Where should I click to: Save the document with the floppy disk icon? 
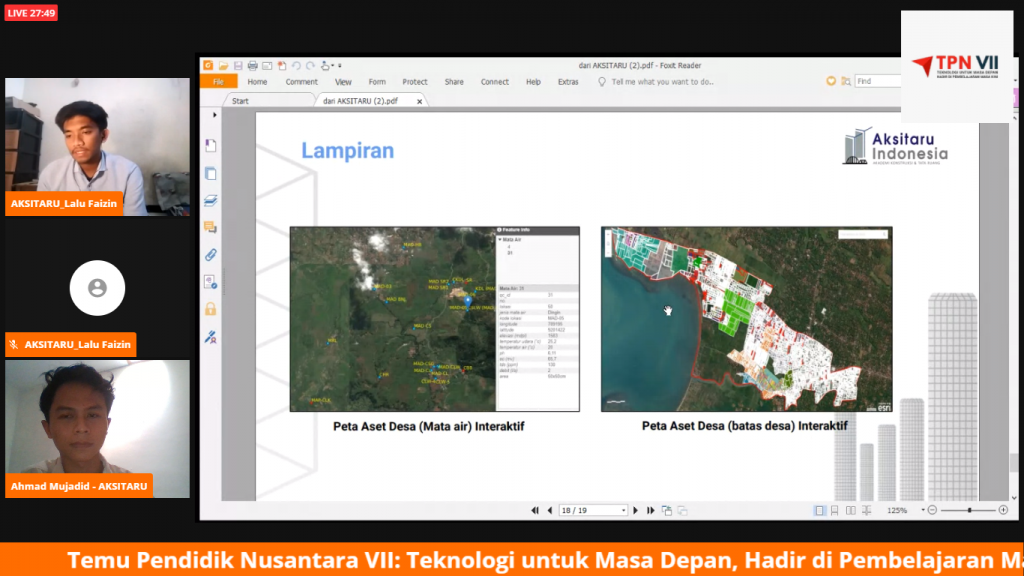tap(238, 66)
